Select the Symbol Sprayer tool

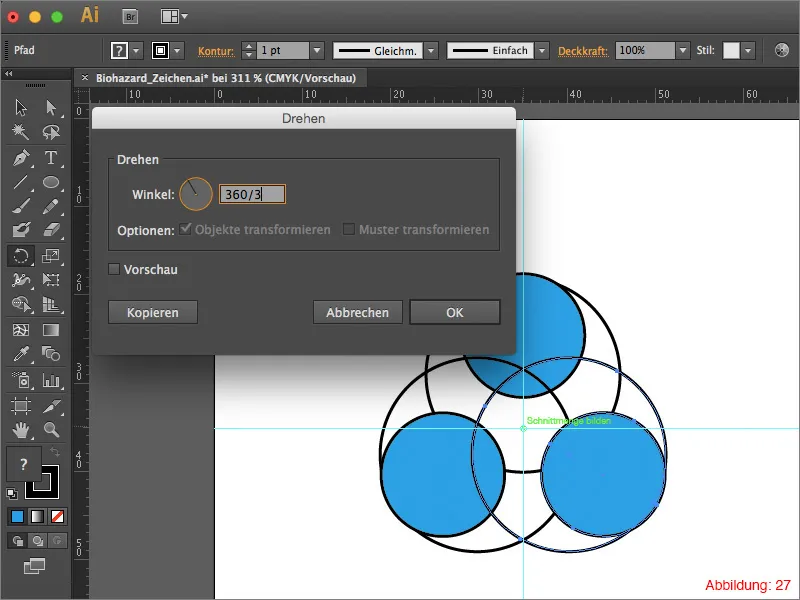coord(21,380)
